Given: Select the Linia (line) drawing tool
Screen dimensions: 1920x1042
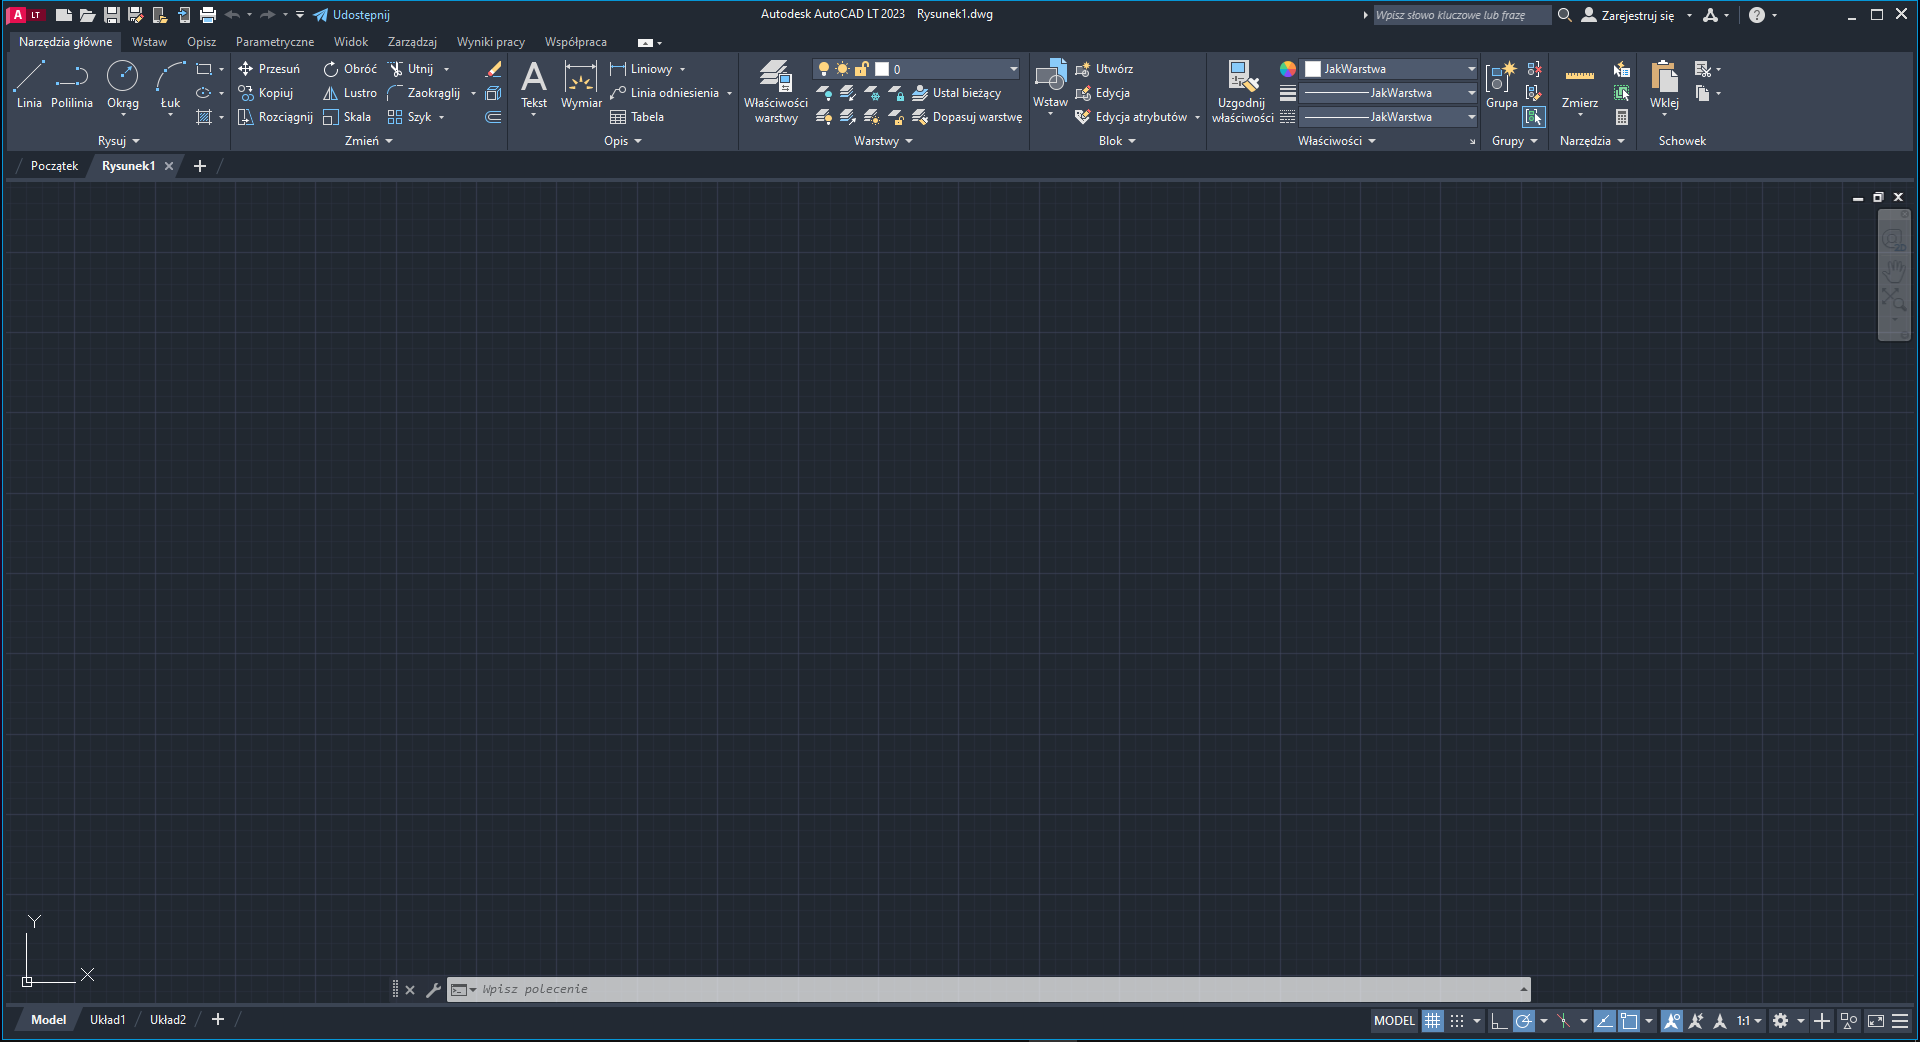Looking at the screenshot, I should coord(29,84).
